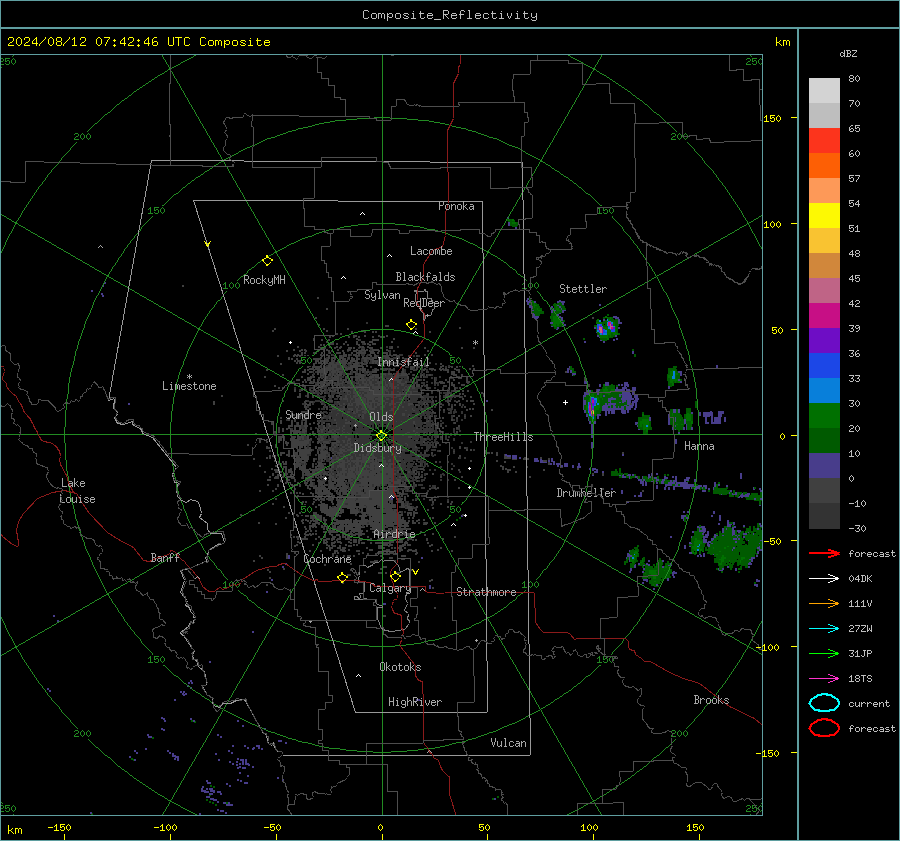Click the Didsbury city label
This screenshot has width=900, height=841.
pos(378,448)
